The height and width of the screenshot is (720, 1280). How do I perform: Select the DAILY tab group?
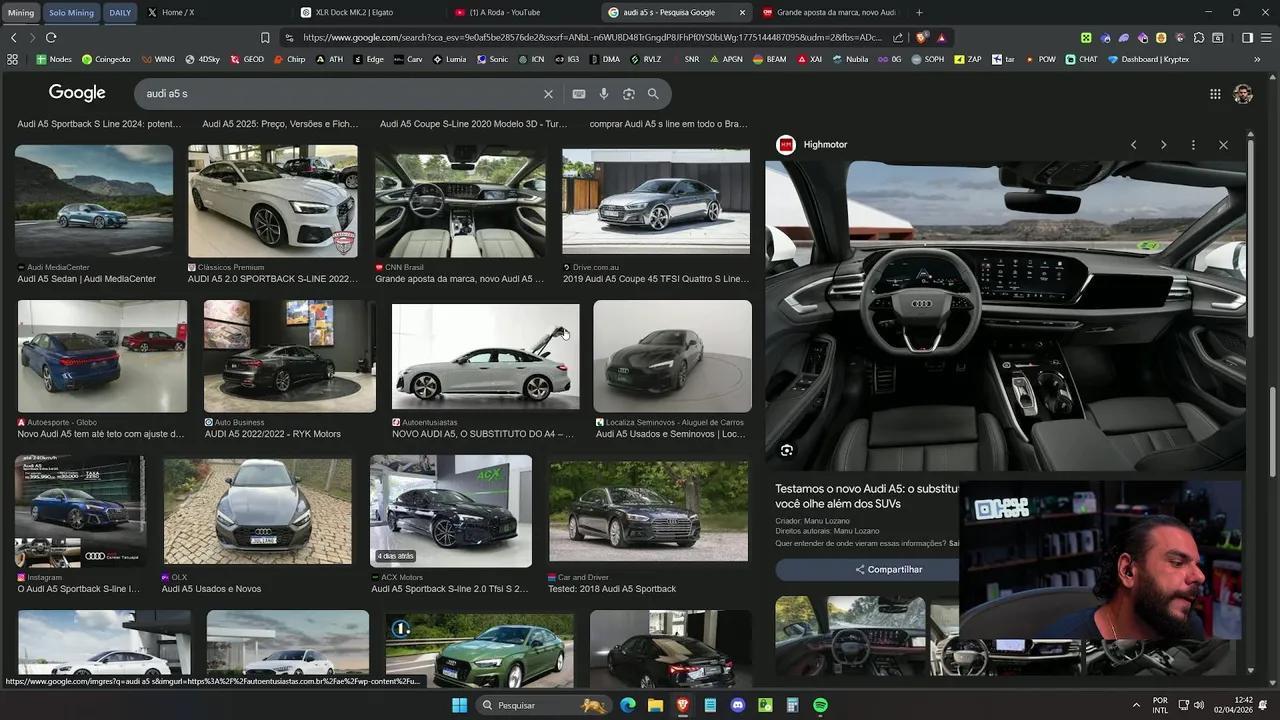click(x=120, y=13)
